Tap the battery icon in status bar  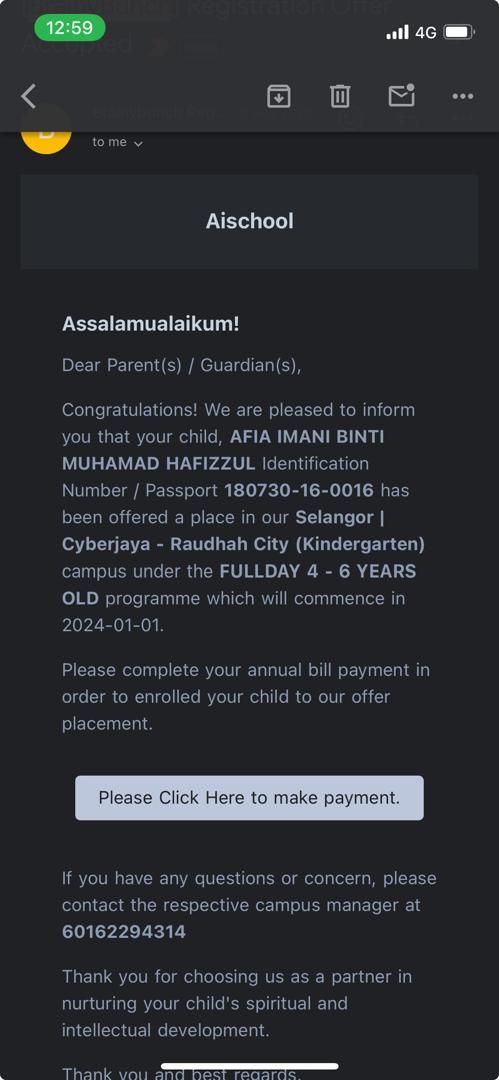pyautogui.click(x=458, y=32)
